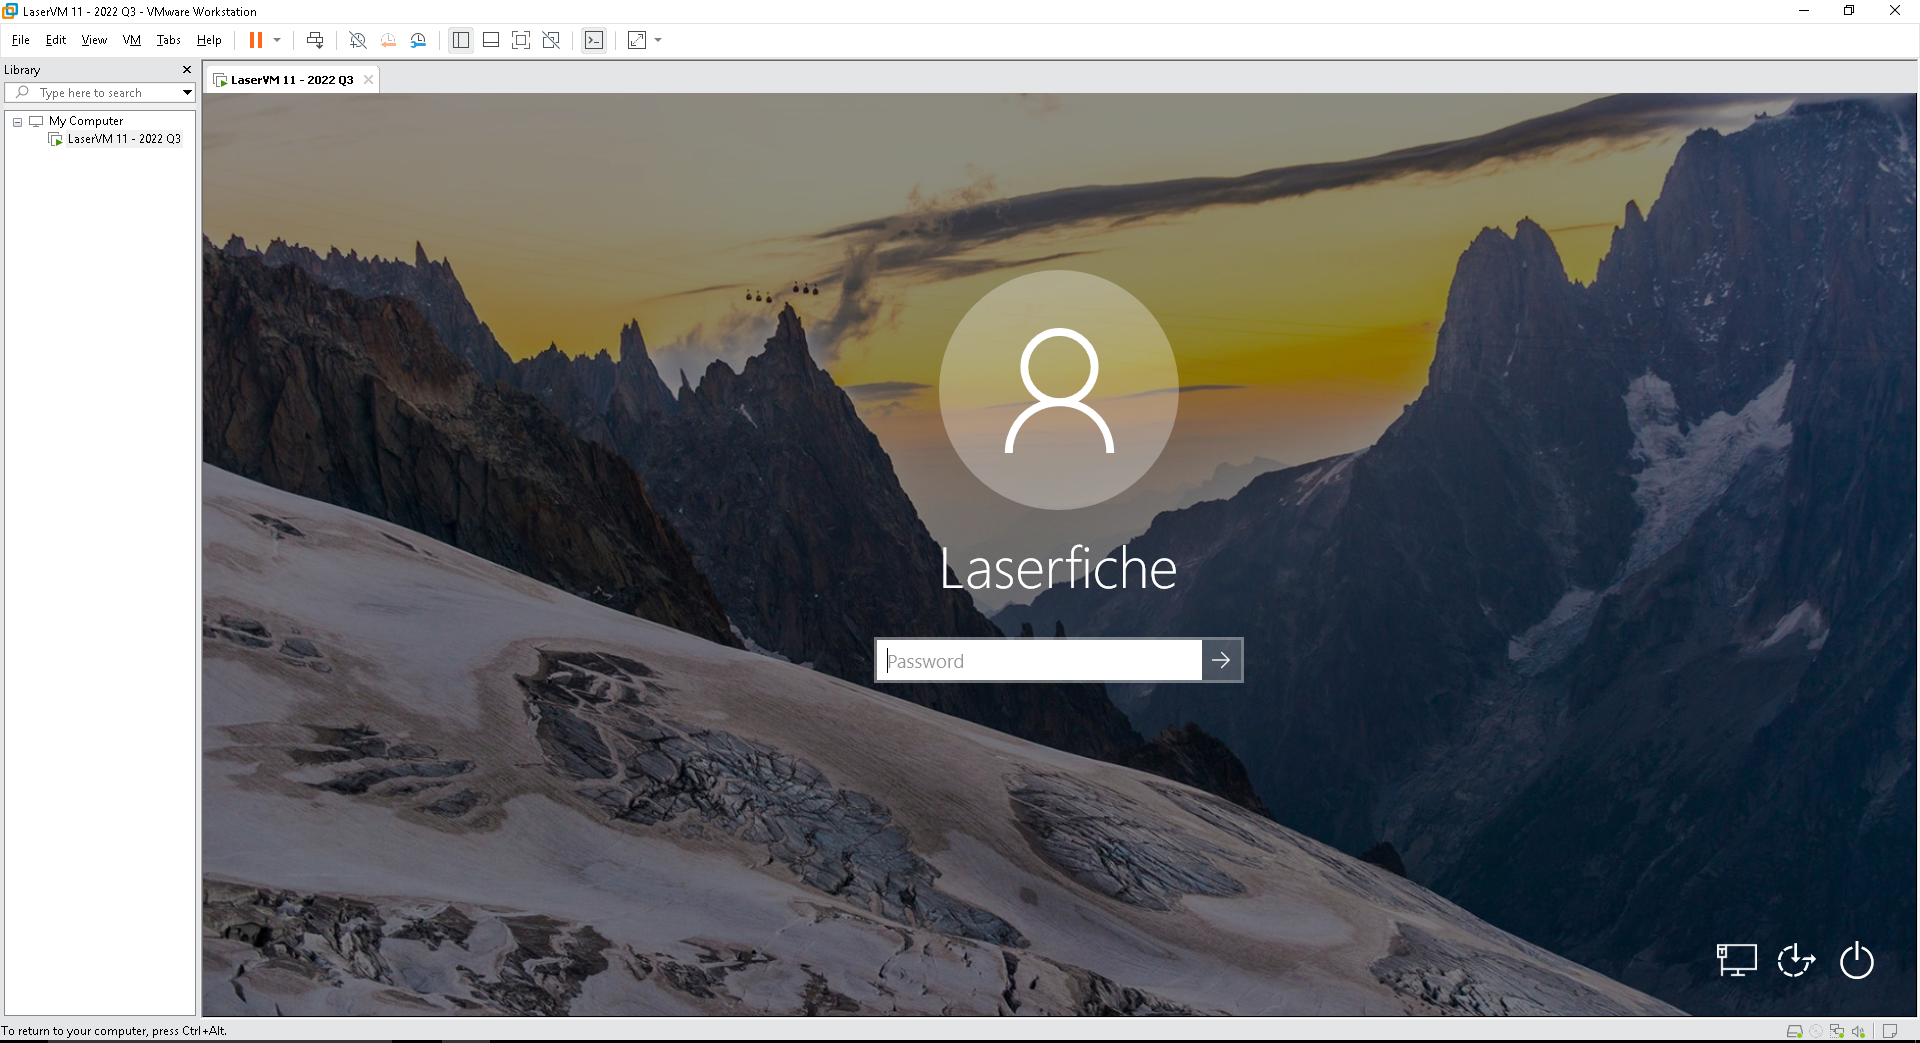Click the Unity mode toolbar icon
This screenshot has height=1043, width=1920.
pyautogui.click(x=551, y=40)
